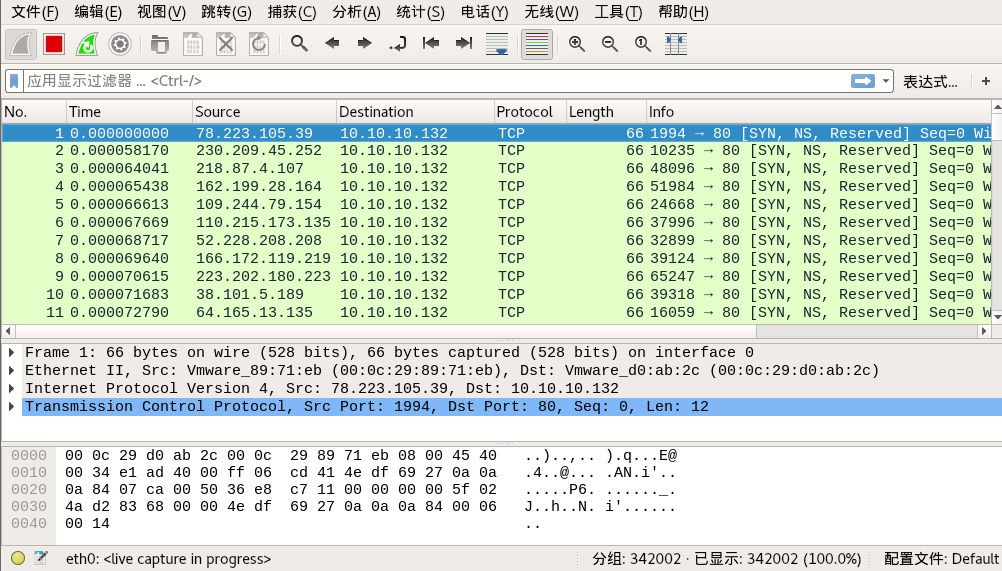Sort by the No. column header
Viewport: 1002px width, 571px height.
[33, 112]
